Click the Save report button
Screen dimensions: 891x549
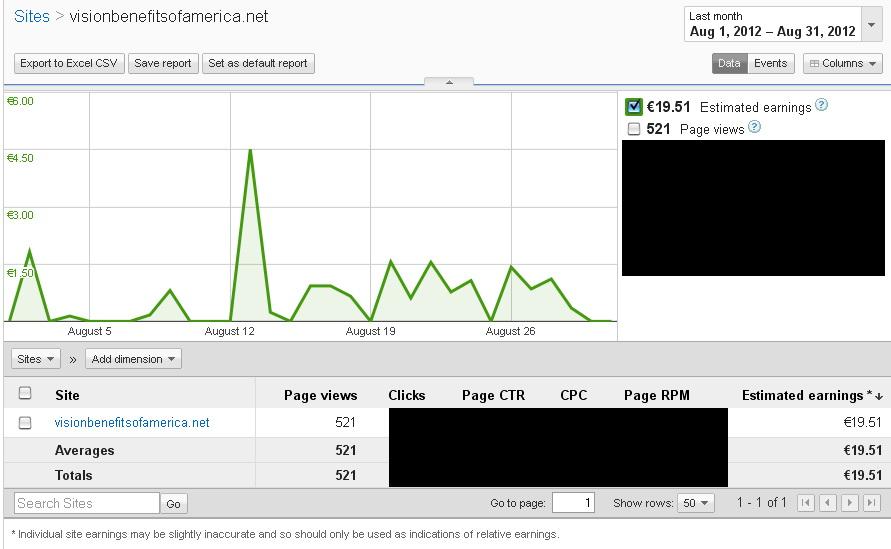(x=163, y=63)
